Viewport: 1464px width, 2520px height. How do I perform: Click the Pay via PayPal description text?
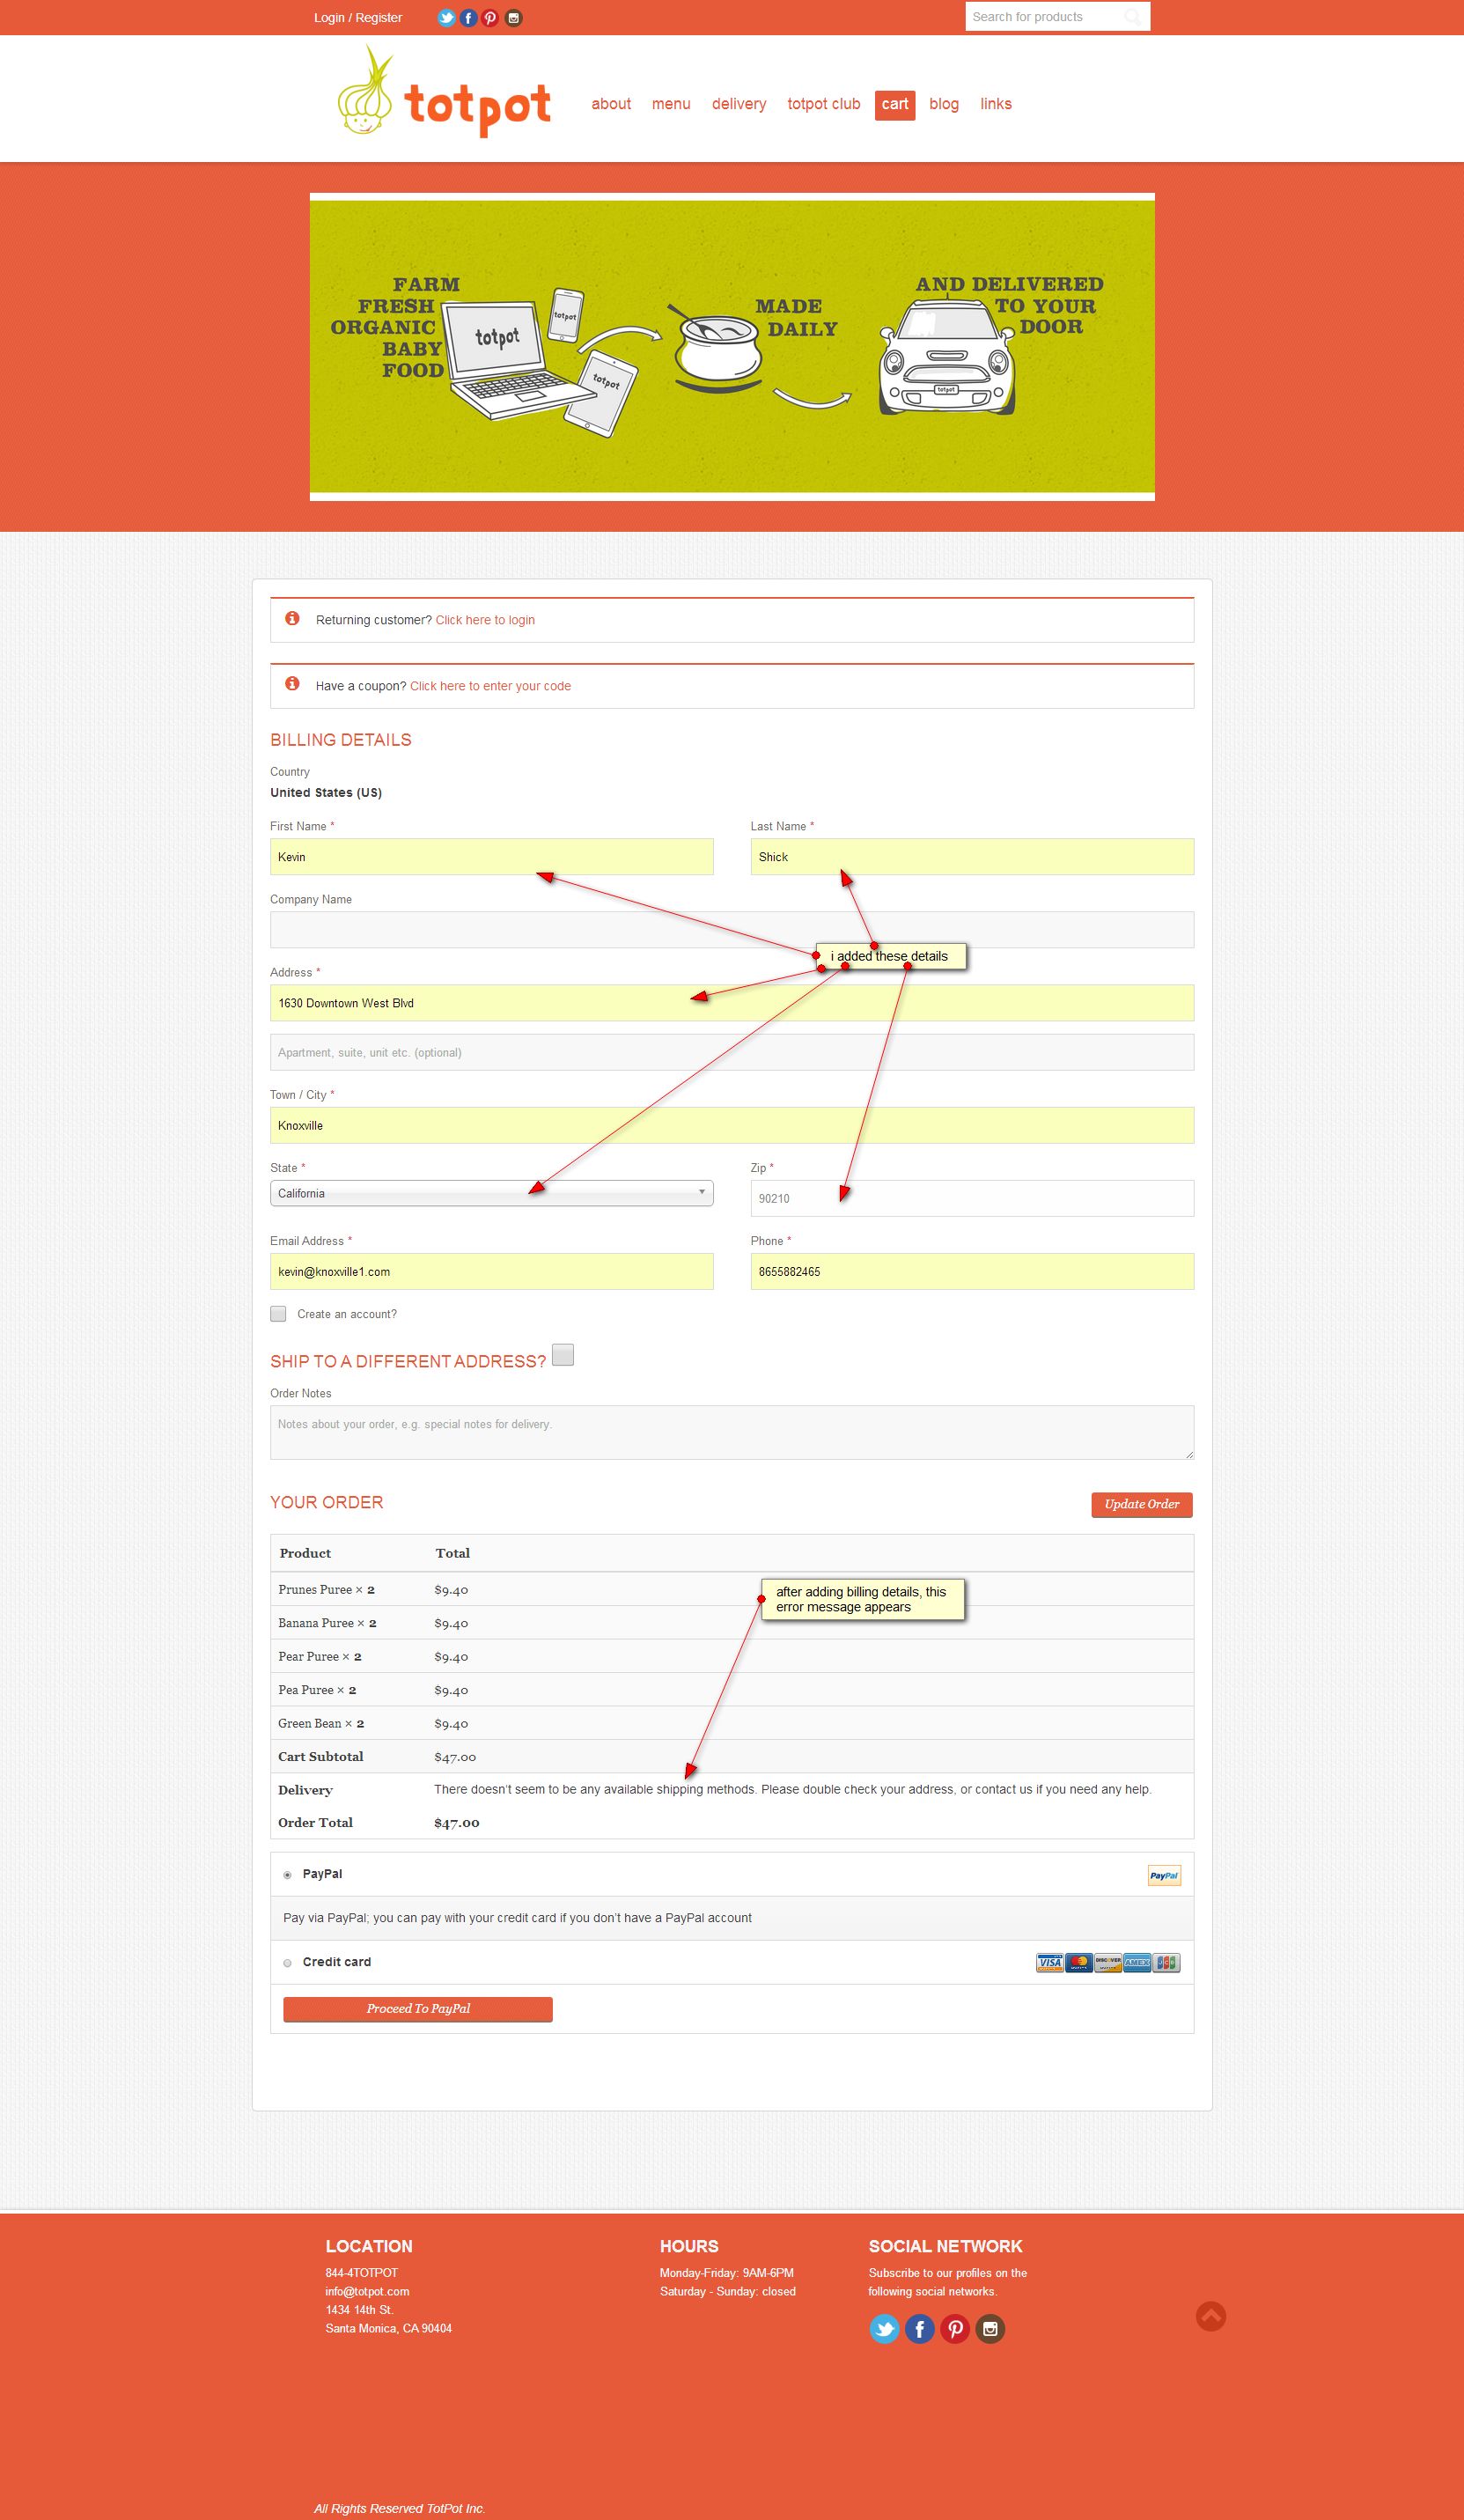[517, 1918]
